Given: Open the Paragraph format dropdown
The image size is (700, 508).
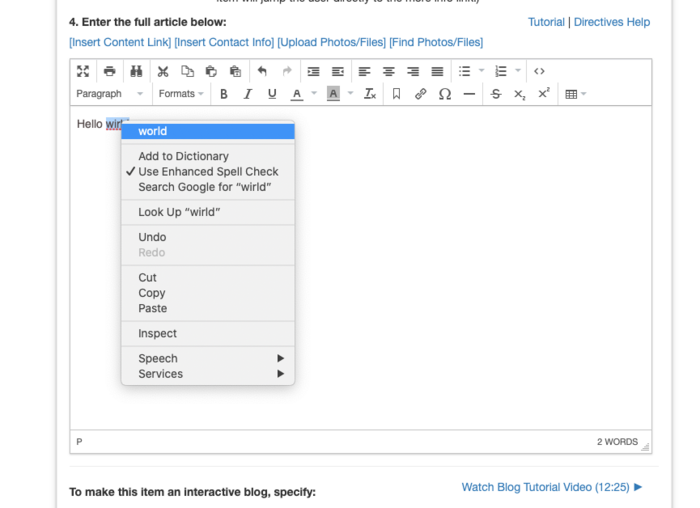Looking at the screenshot, I should 109,94.
